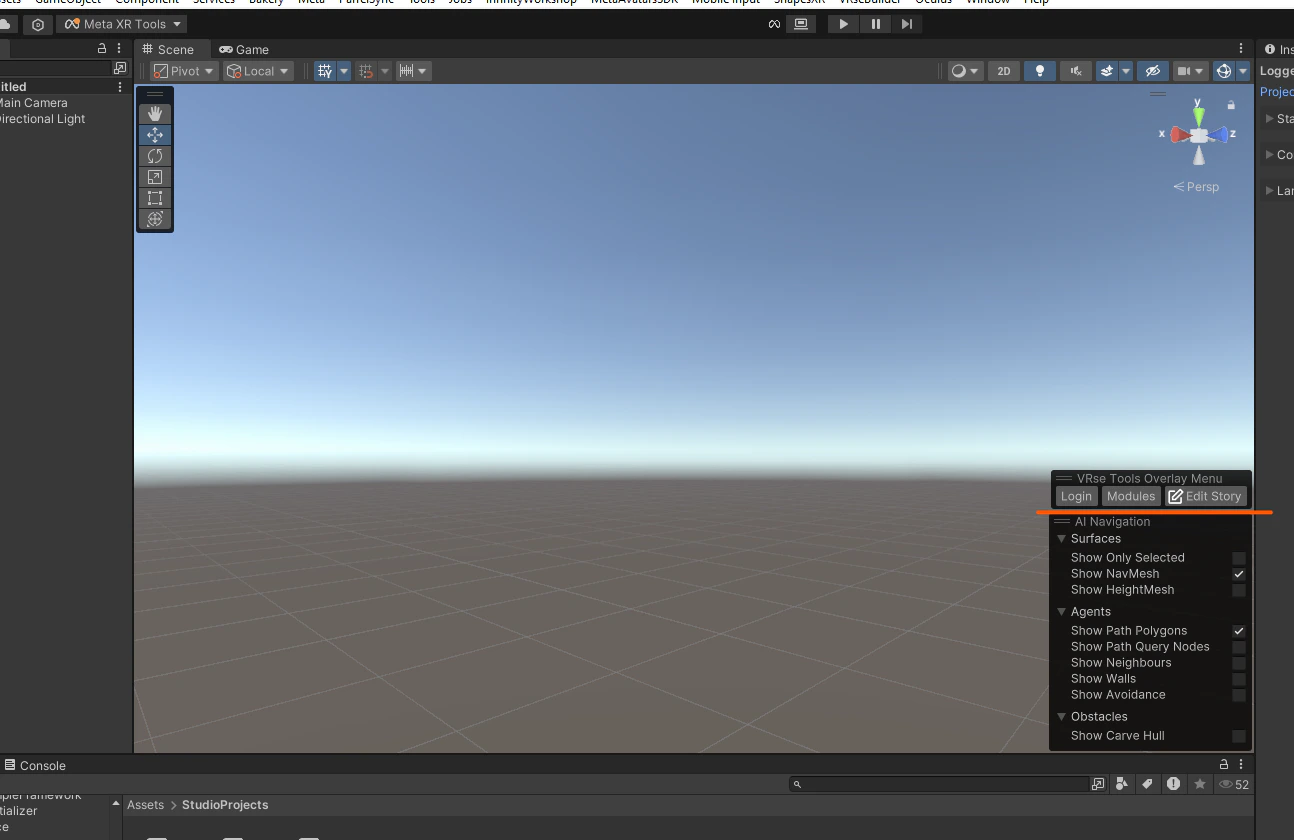The image size is (1294, 840).
Task: Mute scene audio using the speaker icon
Action: pyautogui.click(x=1074, y=71)
